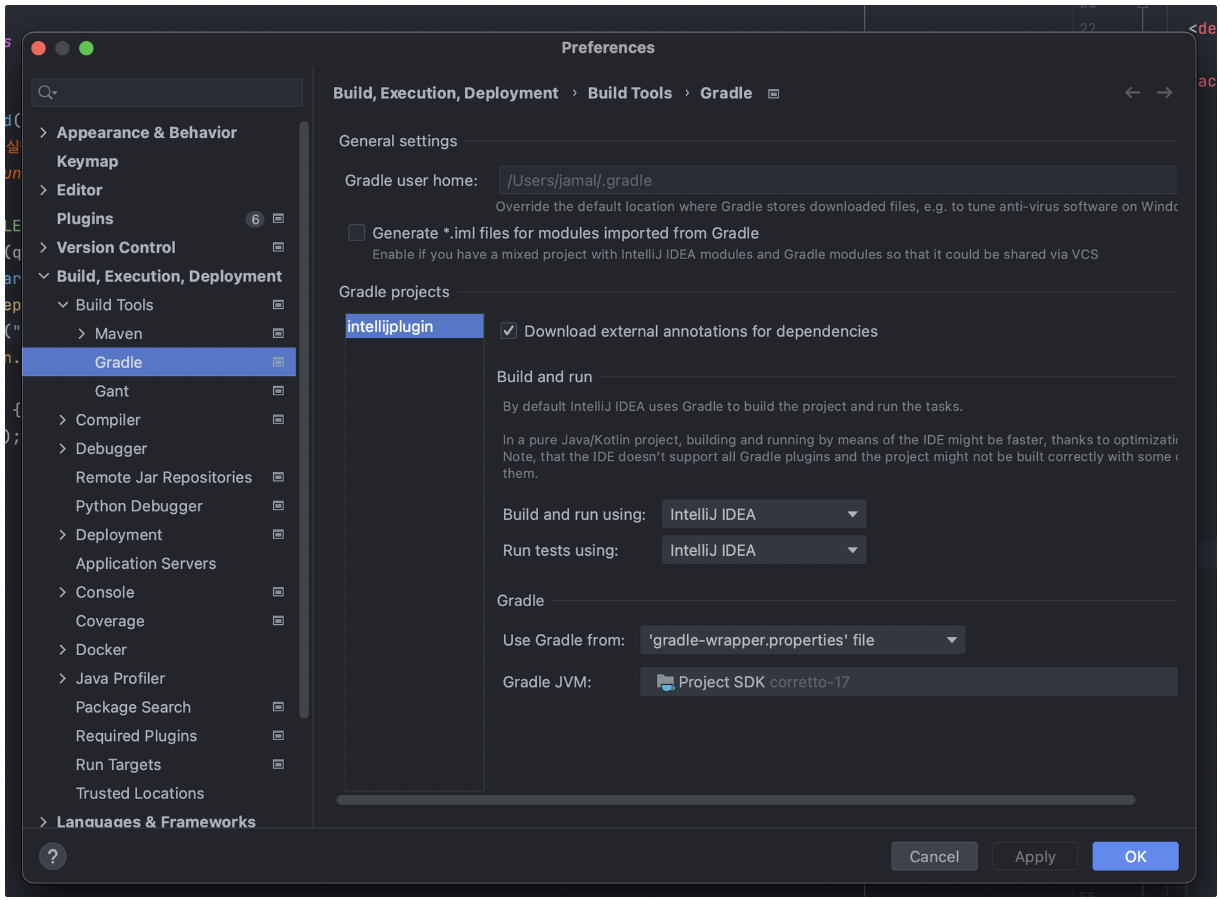The image size is (1220, 900).
Task: Click the search magnifier icon in Preferences
Action: point(45,93)
